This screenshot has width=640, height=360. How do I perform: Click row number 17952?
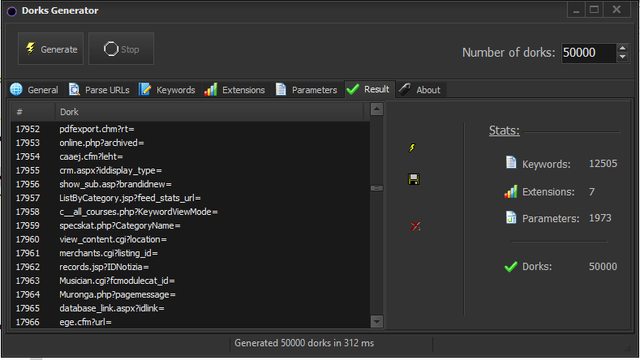28,129
